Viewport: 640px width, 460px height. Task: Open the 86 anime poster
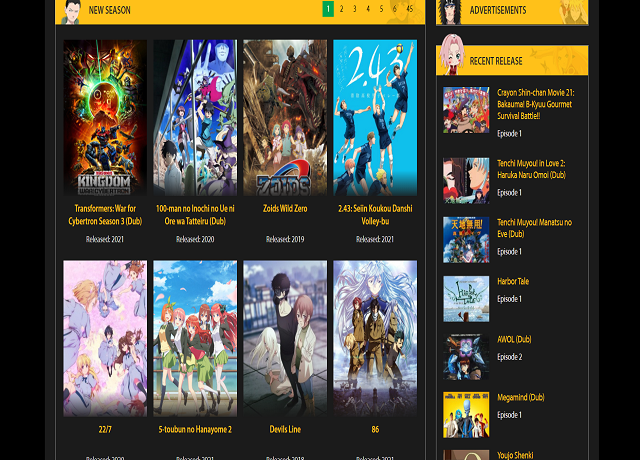click(x=374, y=338)
